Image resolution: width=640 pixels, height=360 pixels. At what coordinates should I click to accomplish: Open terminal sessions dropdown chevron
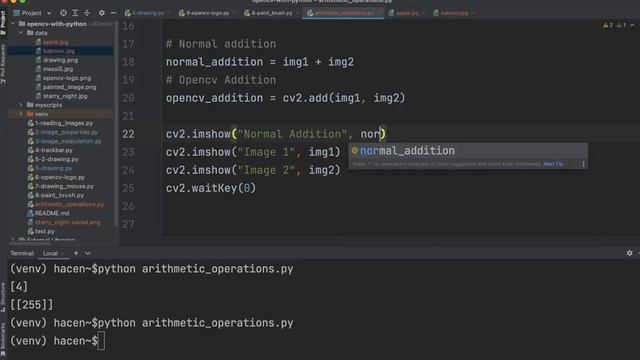coord(88,253)
